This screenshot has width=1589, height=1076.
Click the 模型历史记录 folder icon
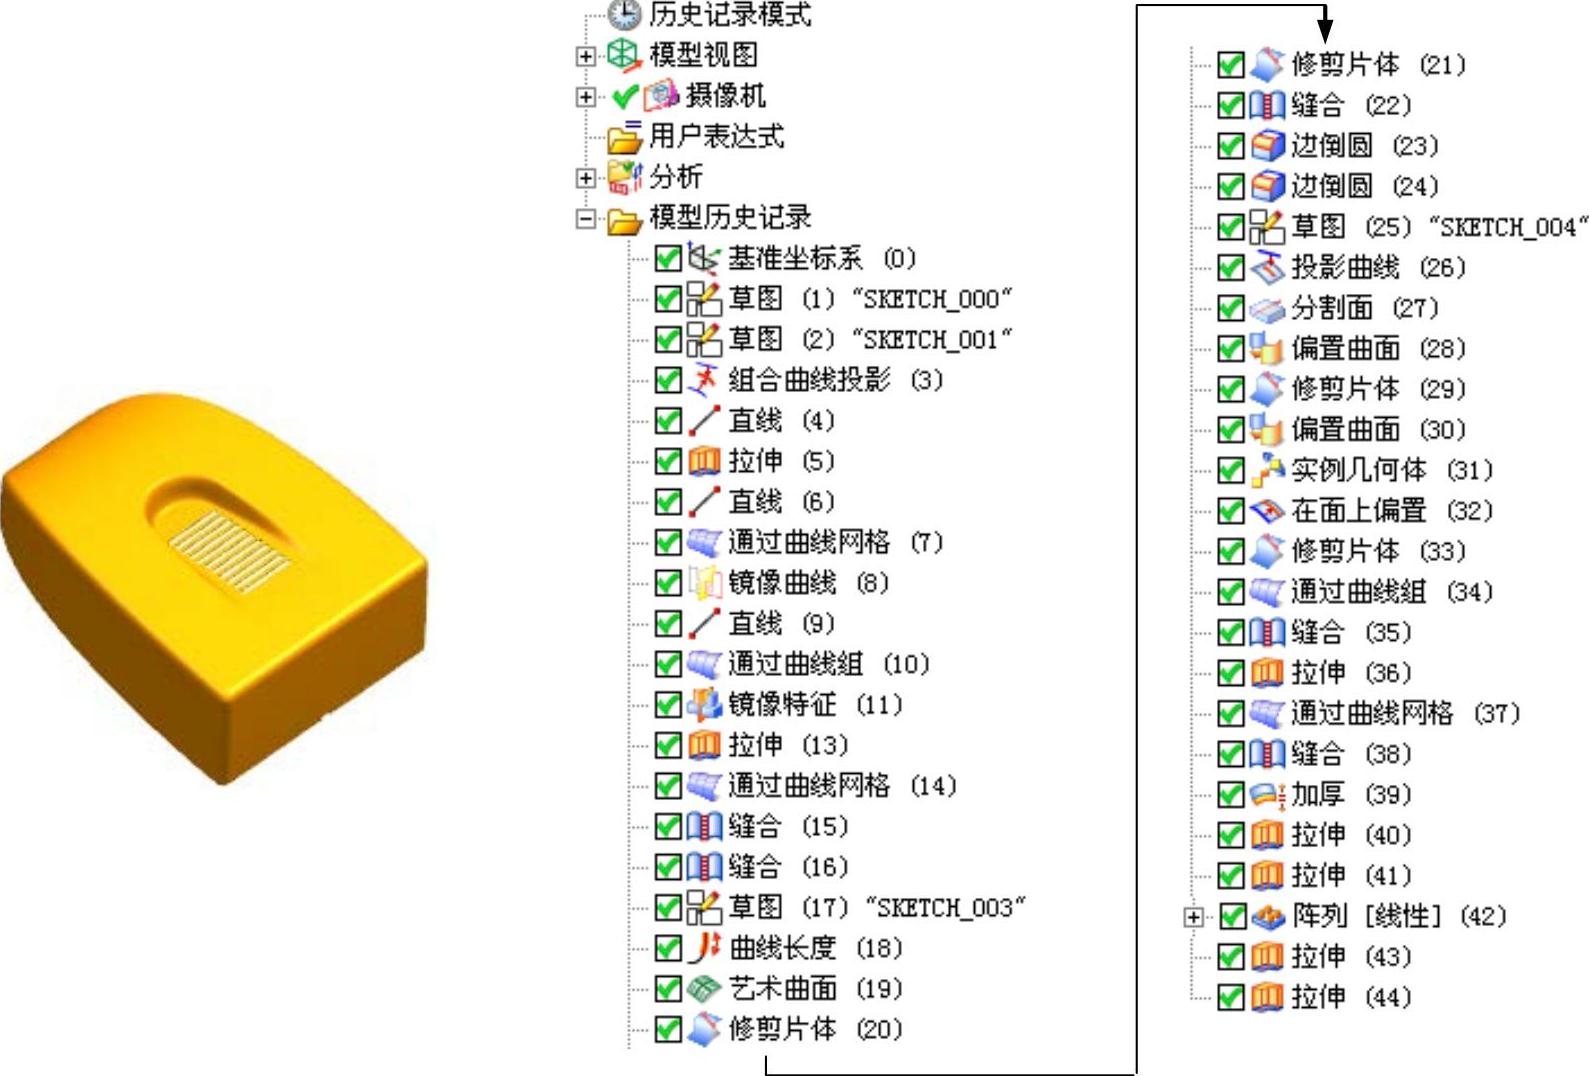click(625, 218)
